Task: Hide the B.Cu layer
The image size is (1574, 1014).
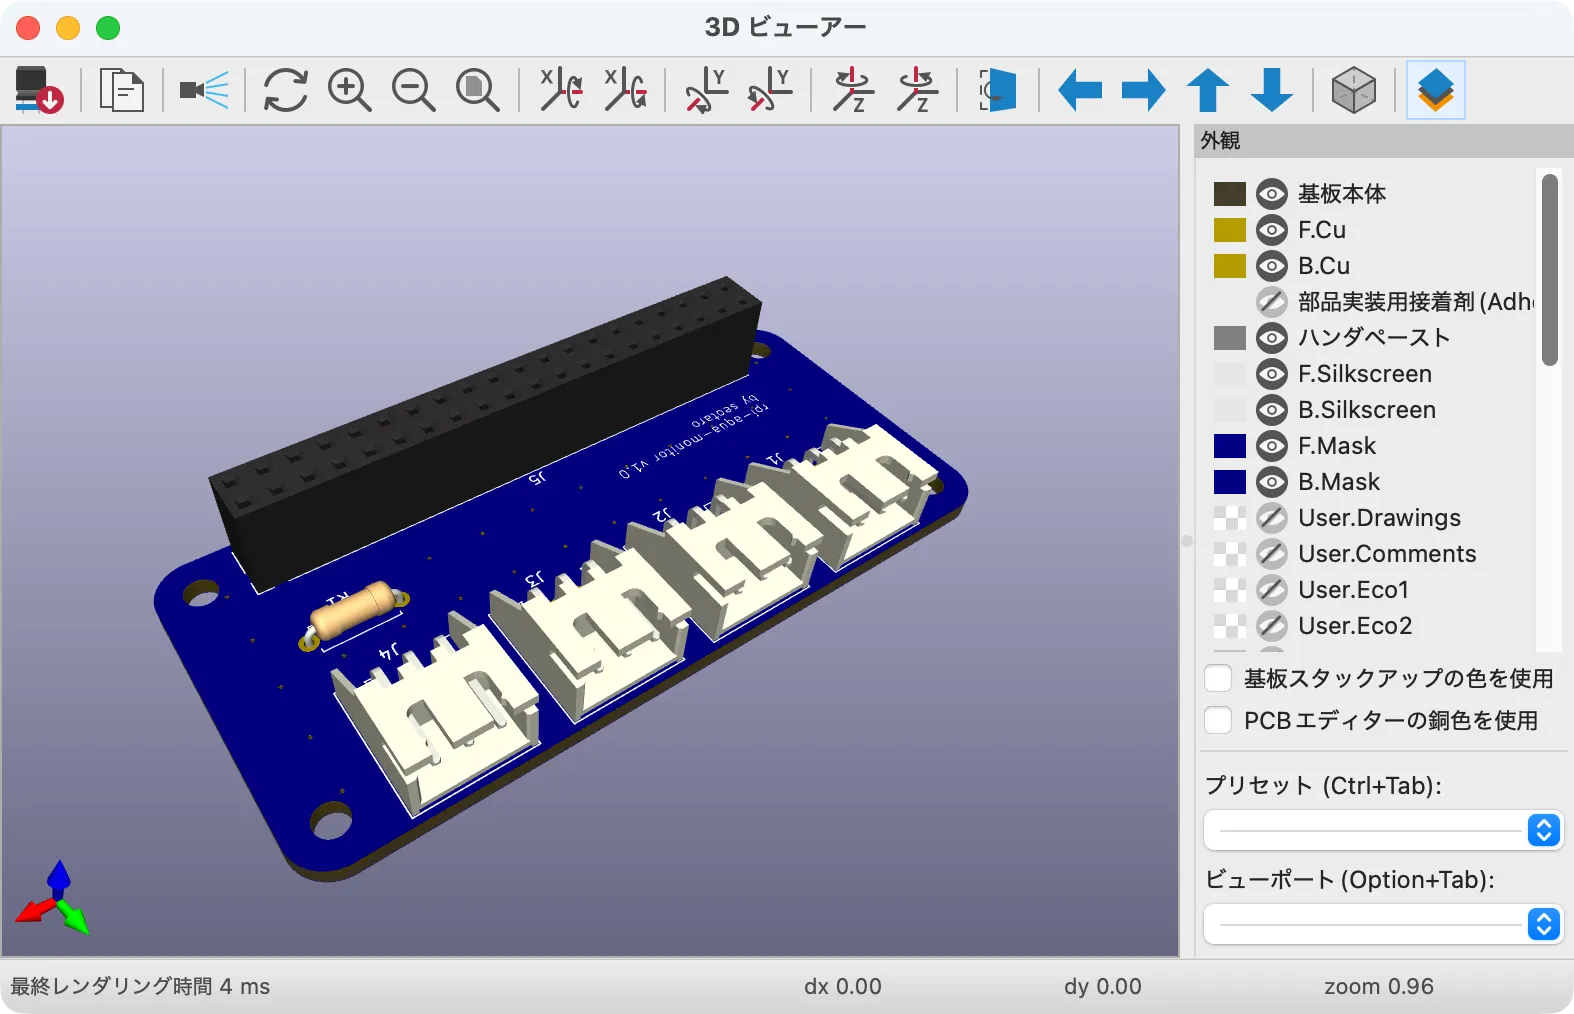Action: pyautogui.click(x=1271, y=266)
